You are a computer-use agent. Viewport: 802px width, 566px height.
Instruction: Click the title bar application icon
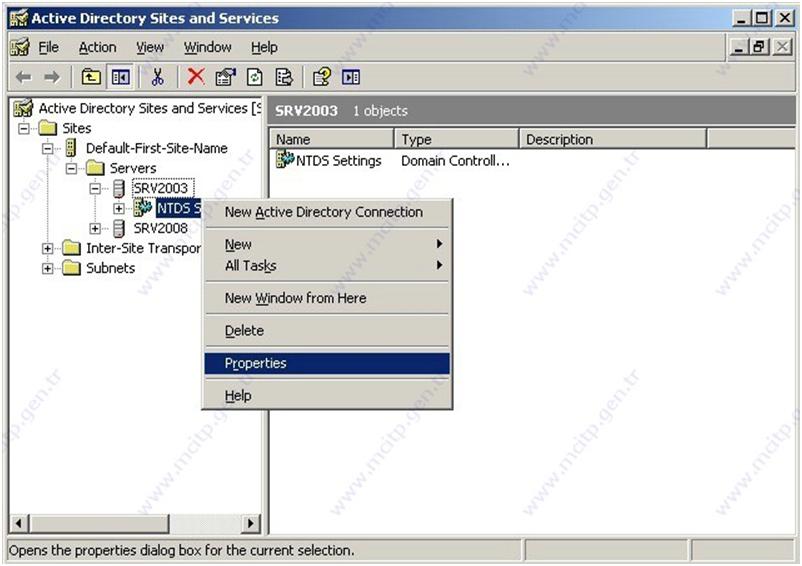click(x=19, y=18)
